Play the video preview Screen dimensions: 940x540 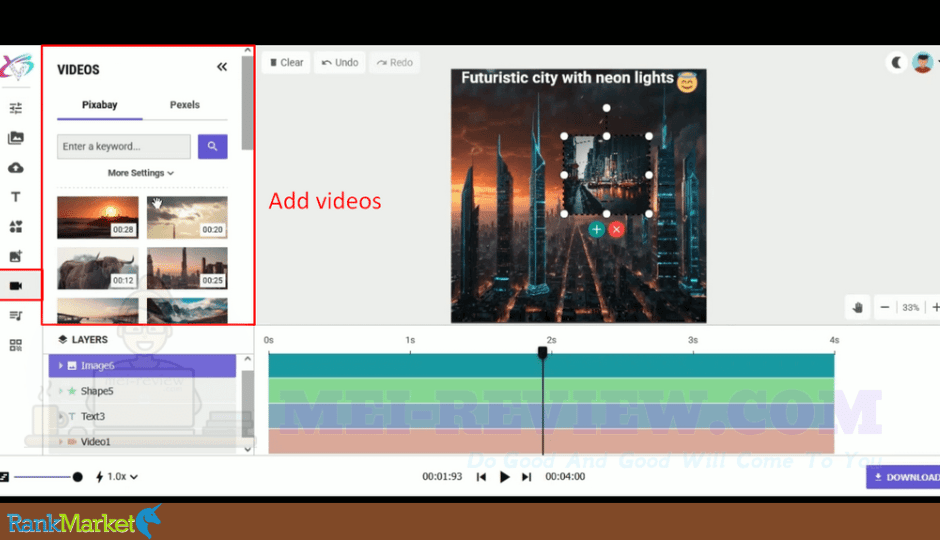pos(504,477)
